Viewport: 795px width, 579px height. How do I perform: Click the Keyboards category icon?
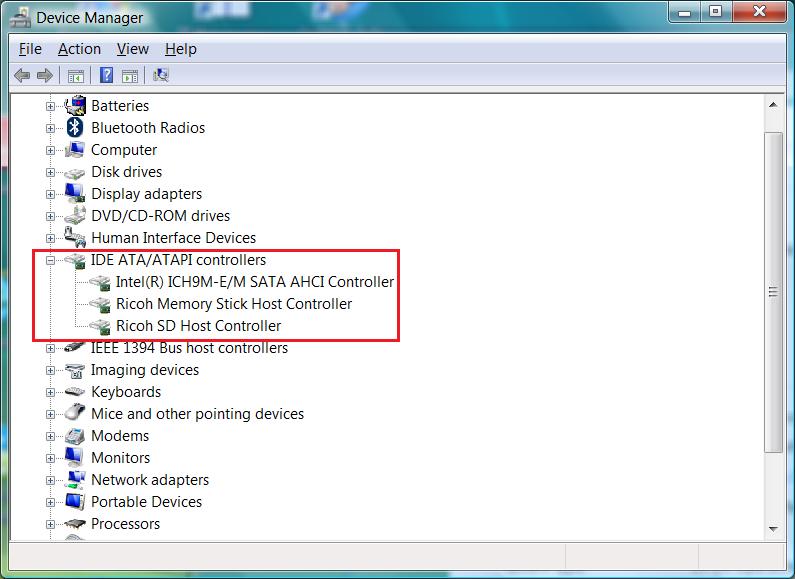tap(75, 392)
